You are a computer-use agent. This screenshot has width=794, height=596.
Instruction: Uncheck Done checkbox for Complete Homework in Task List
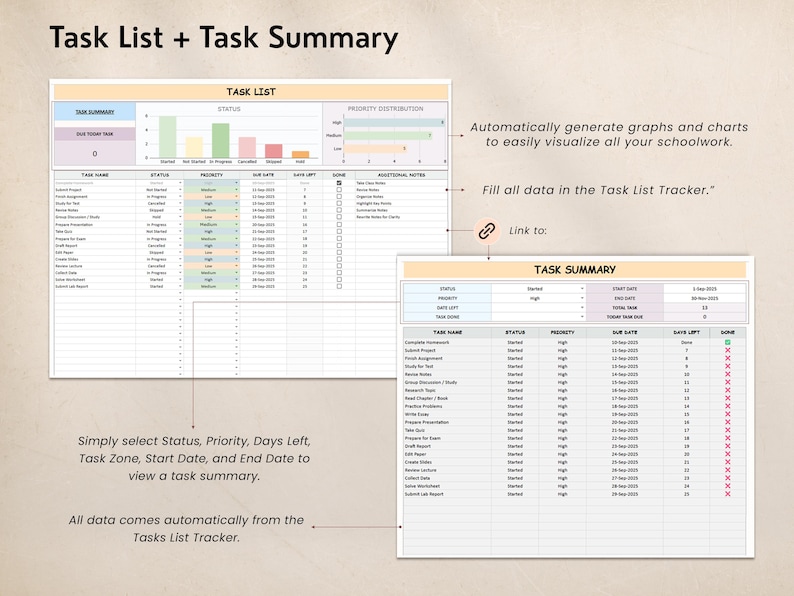(339, 183)
